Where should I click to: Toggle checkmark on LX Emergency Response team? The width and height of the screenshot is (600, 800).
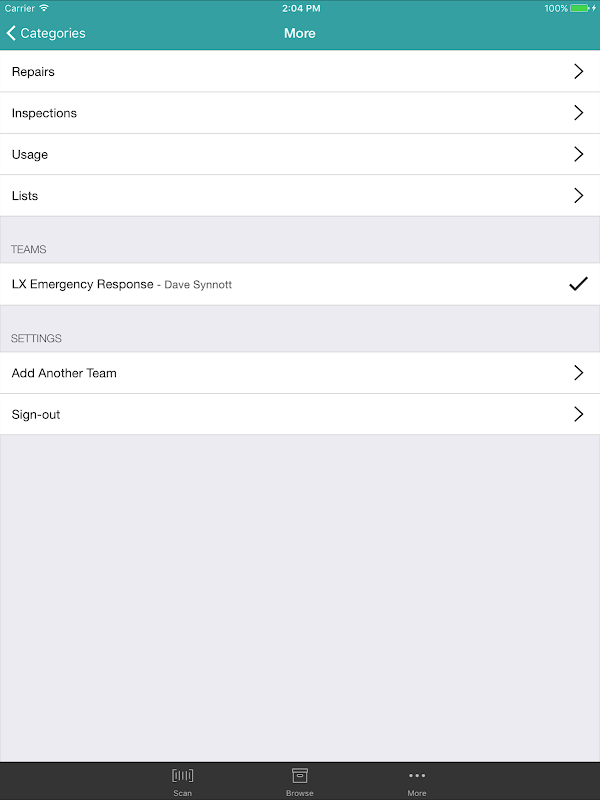[578, 284]
